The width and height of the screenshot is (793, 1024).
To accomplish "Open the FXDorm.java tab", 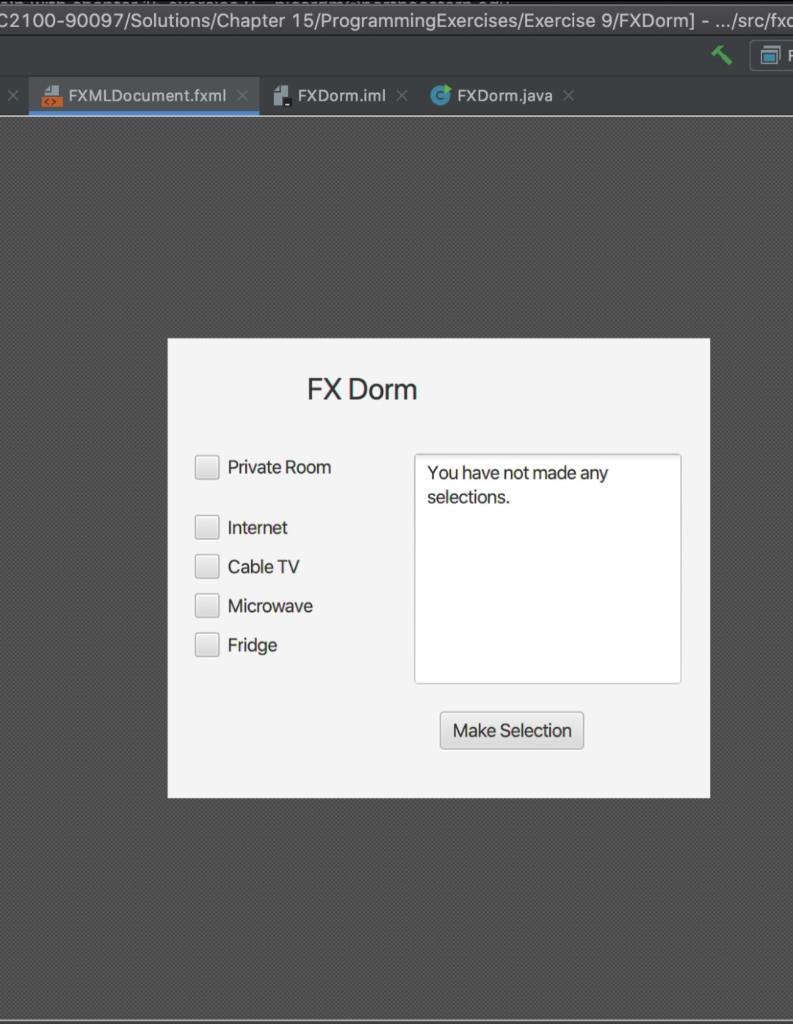I will click(x=502, y=96).
